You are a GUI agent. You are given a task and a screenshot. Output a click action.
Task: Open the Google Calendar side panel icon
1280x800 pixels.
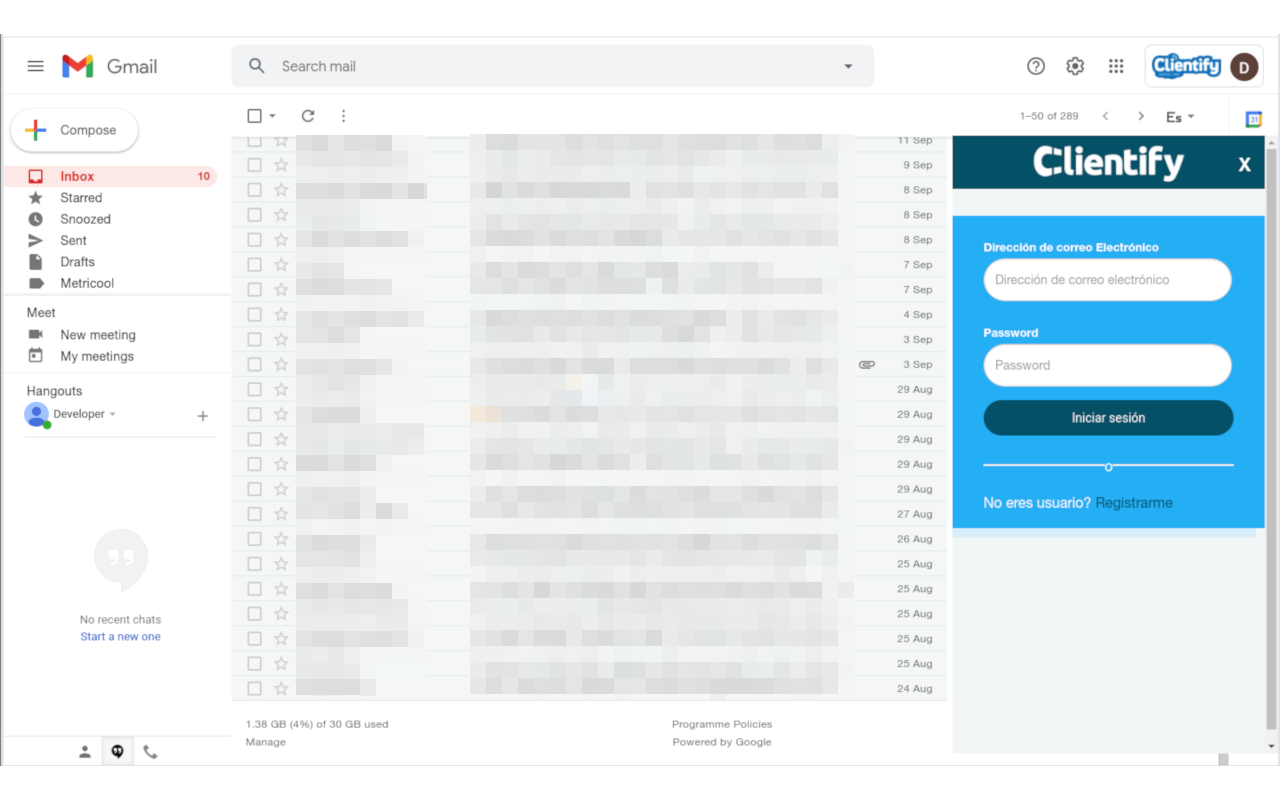click(1254, 119)
